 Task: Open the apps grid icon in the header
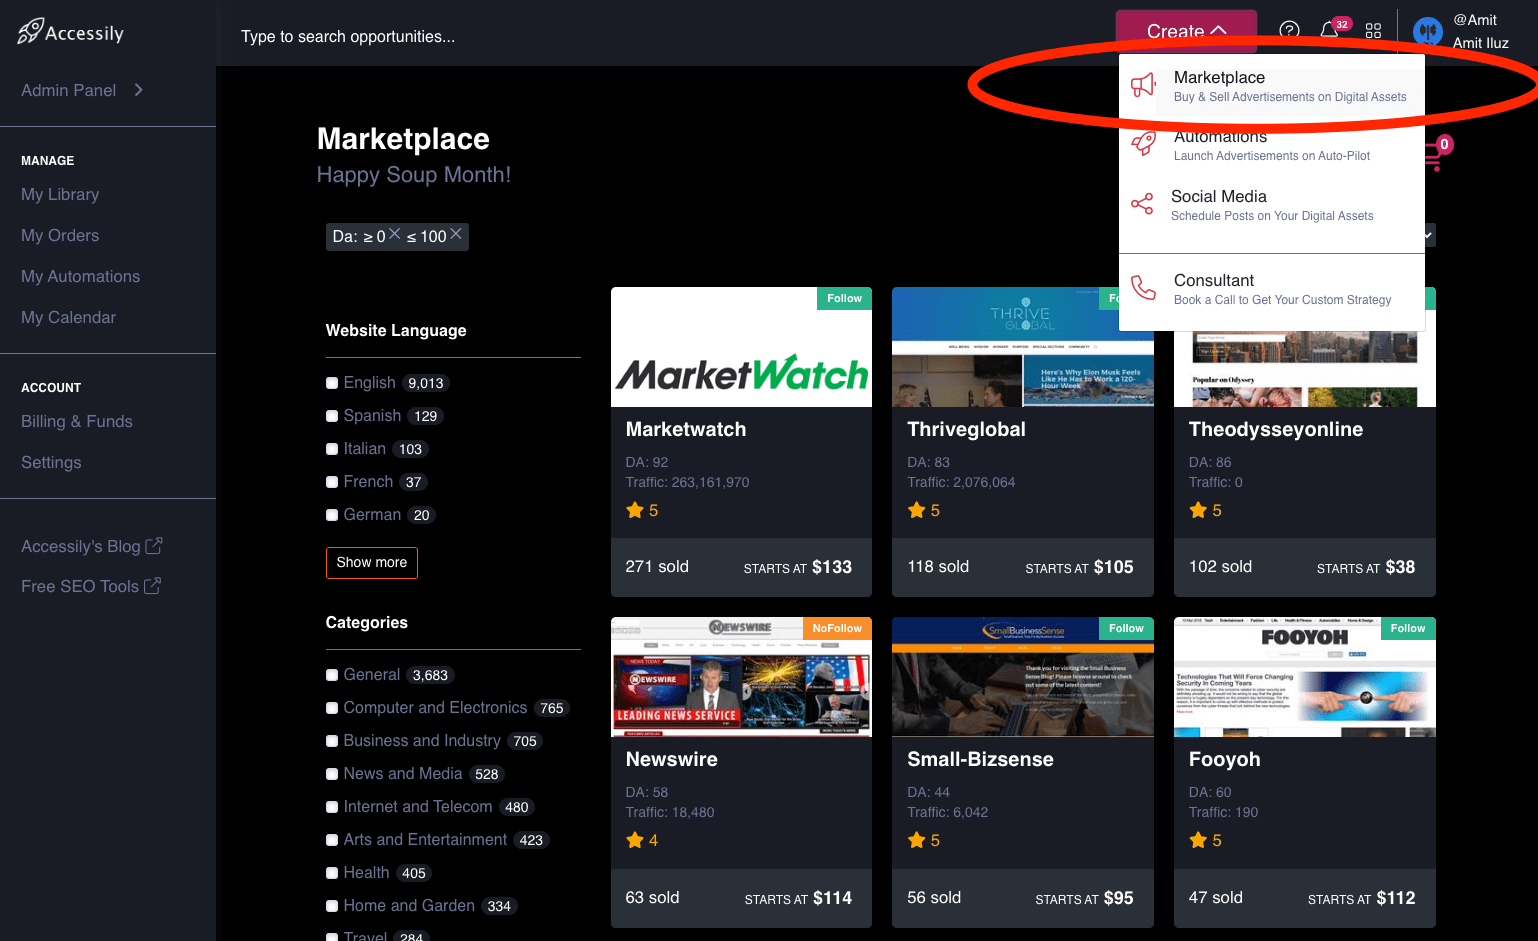[1374, 30]
